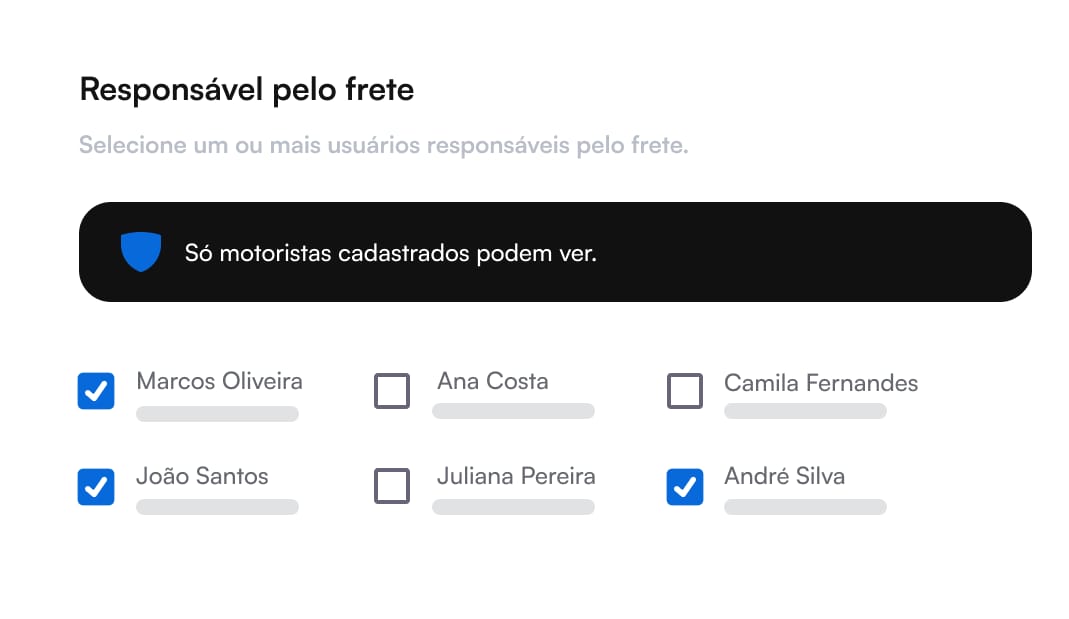Click the placeholder bar under André Silva
This screenshot has height=619, width=1069.
click(x=805, y=507)
